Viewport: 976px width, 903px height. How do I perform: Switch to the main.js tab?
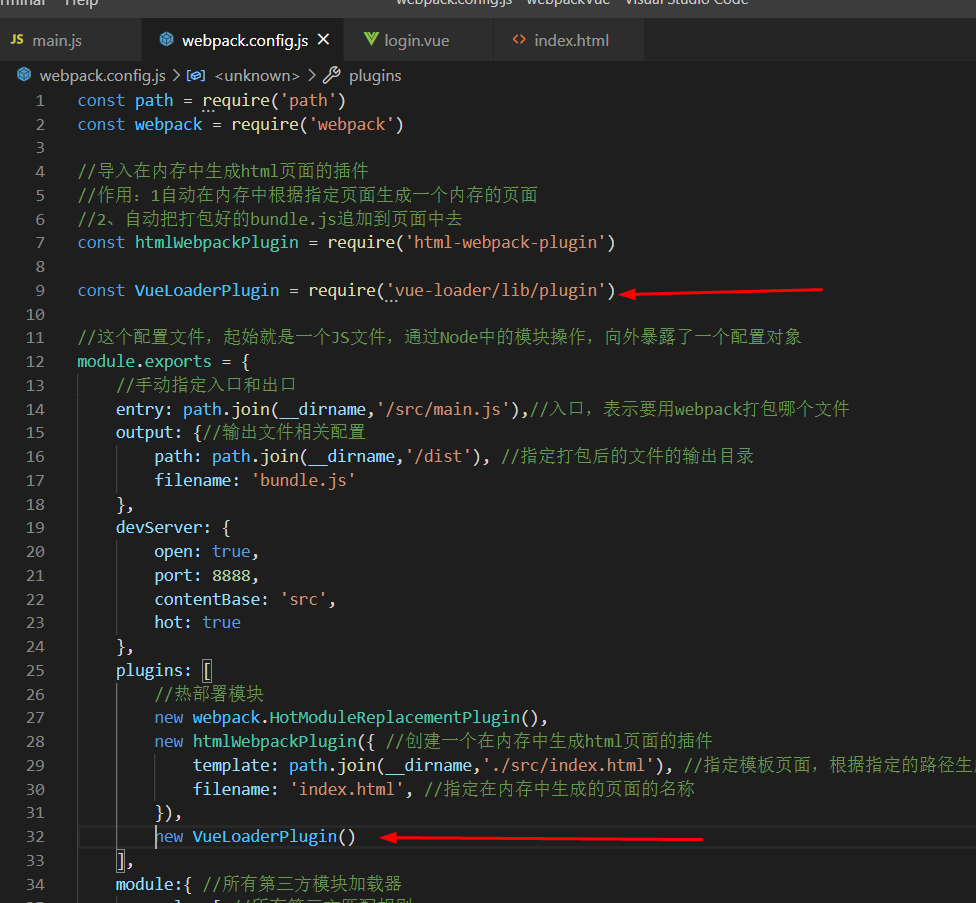[x=57, y=41]
